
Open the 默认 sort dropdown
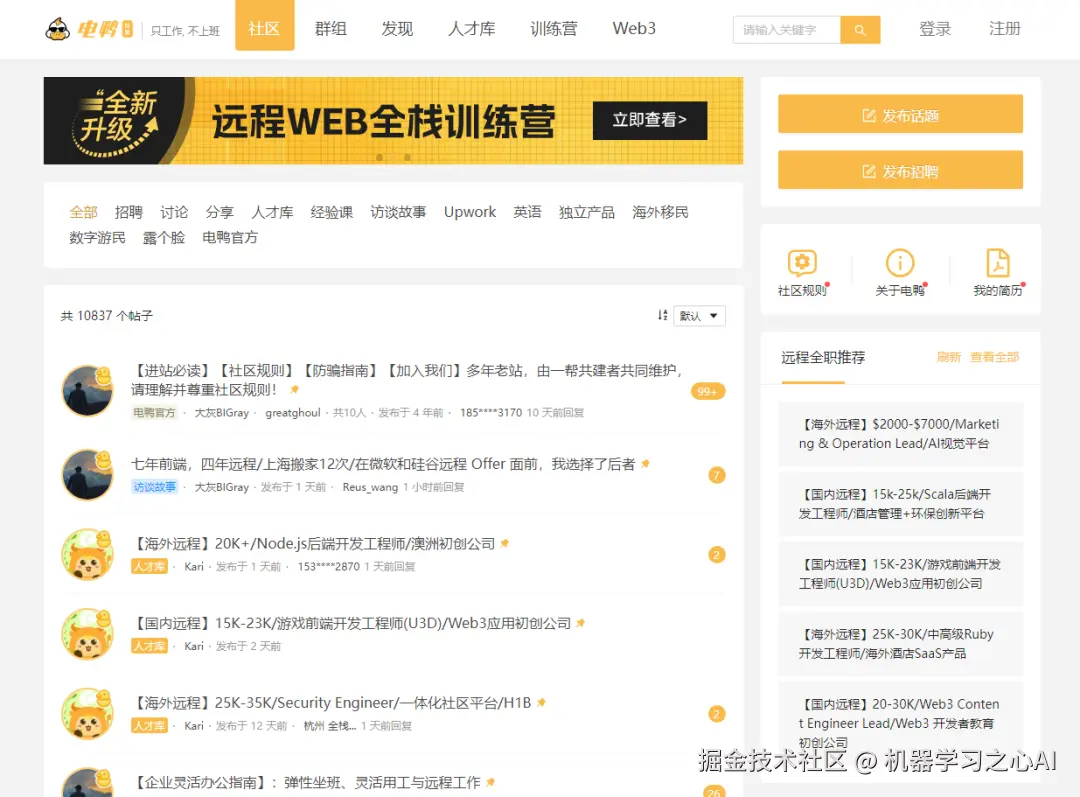click(x=698, y=315)
